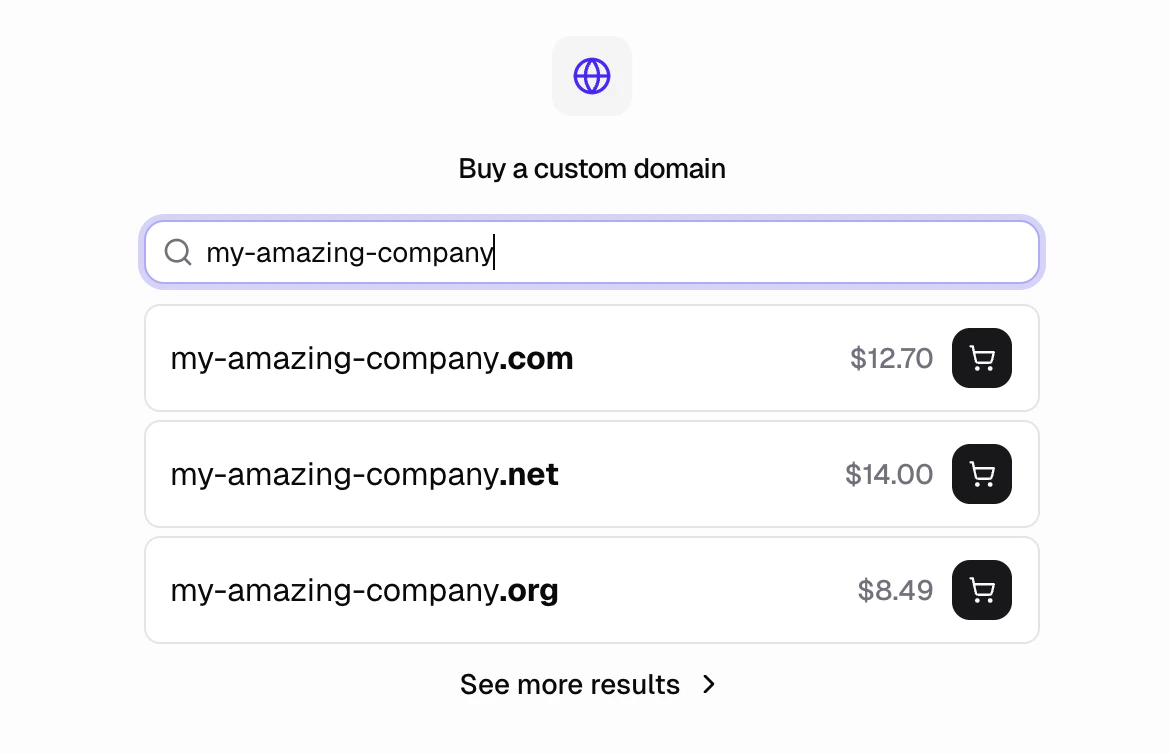Add my-amazing-company.com to the cart

pyautogui.click(x=981, y=358)
